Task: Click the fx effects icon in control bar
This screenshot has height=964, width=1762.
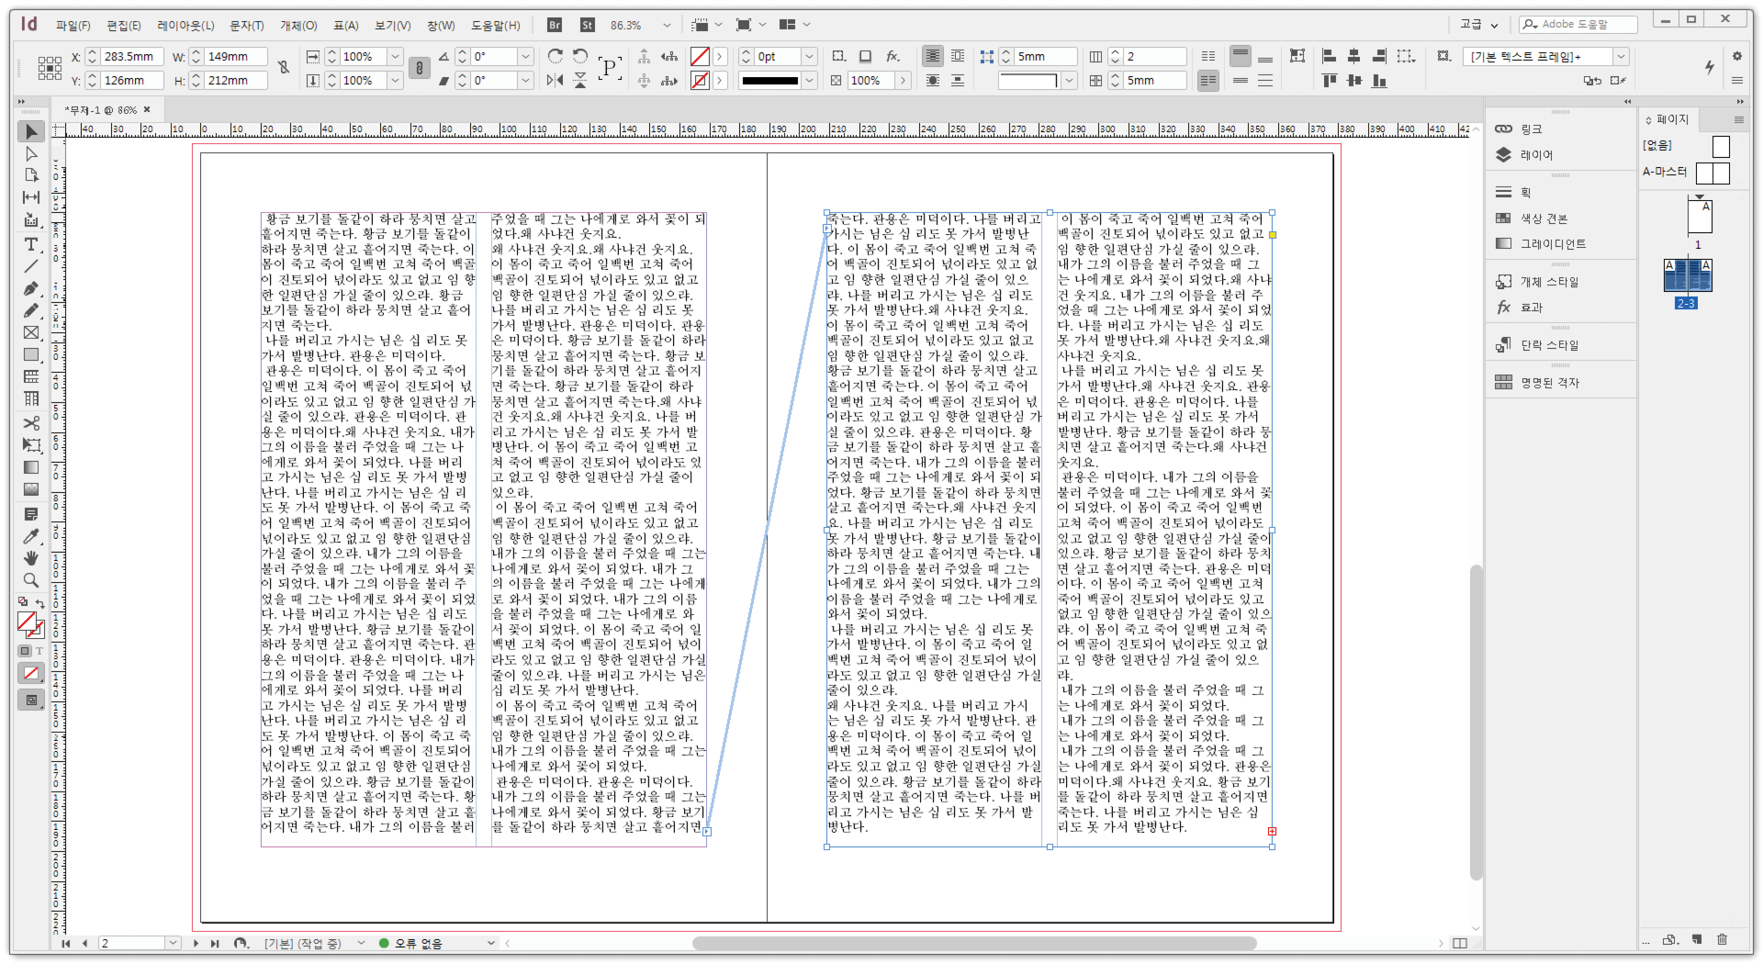Action: (x=893, y=56)
